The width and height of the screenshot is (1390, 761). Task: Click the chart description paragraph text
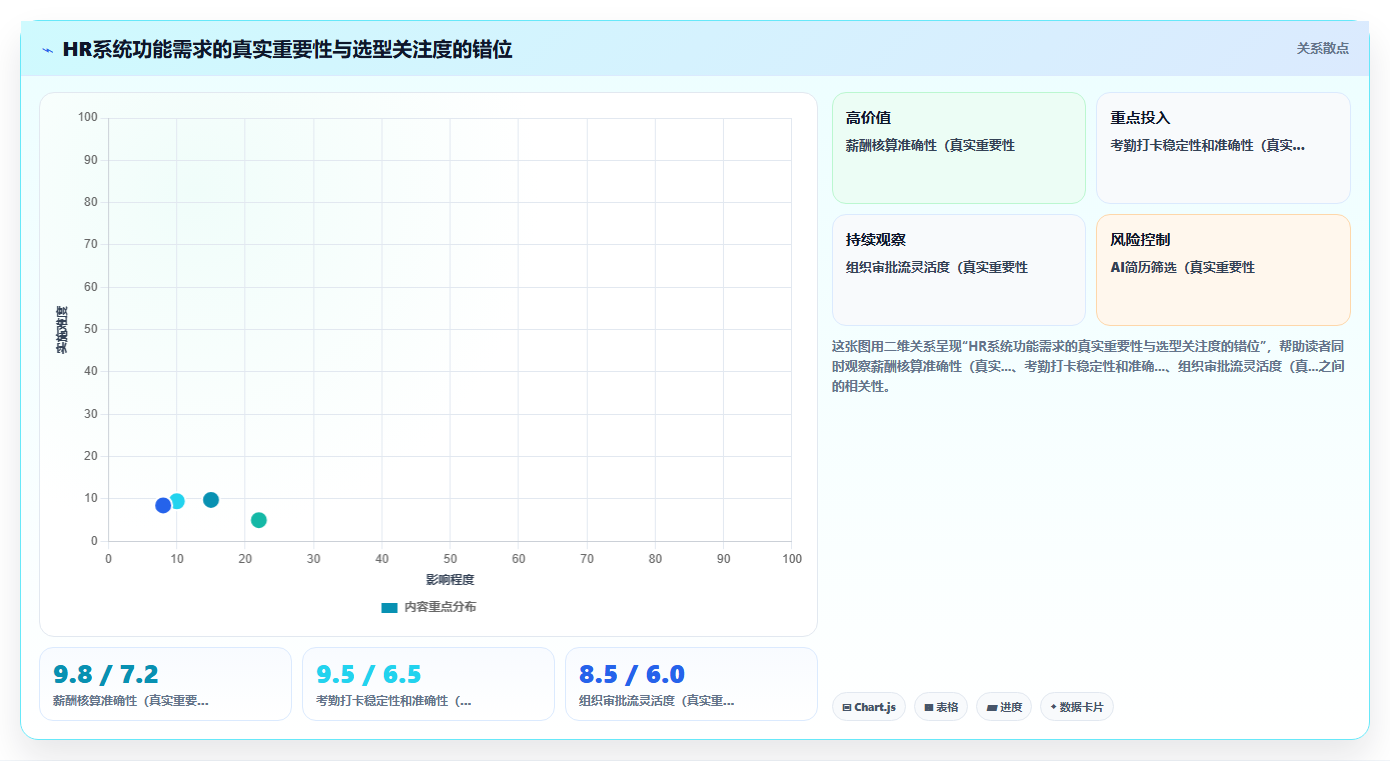pyautogui.click(x=1090, y=366)
